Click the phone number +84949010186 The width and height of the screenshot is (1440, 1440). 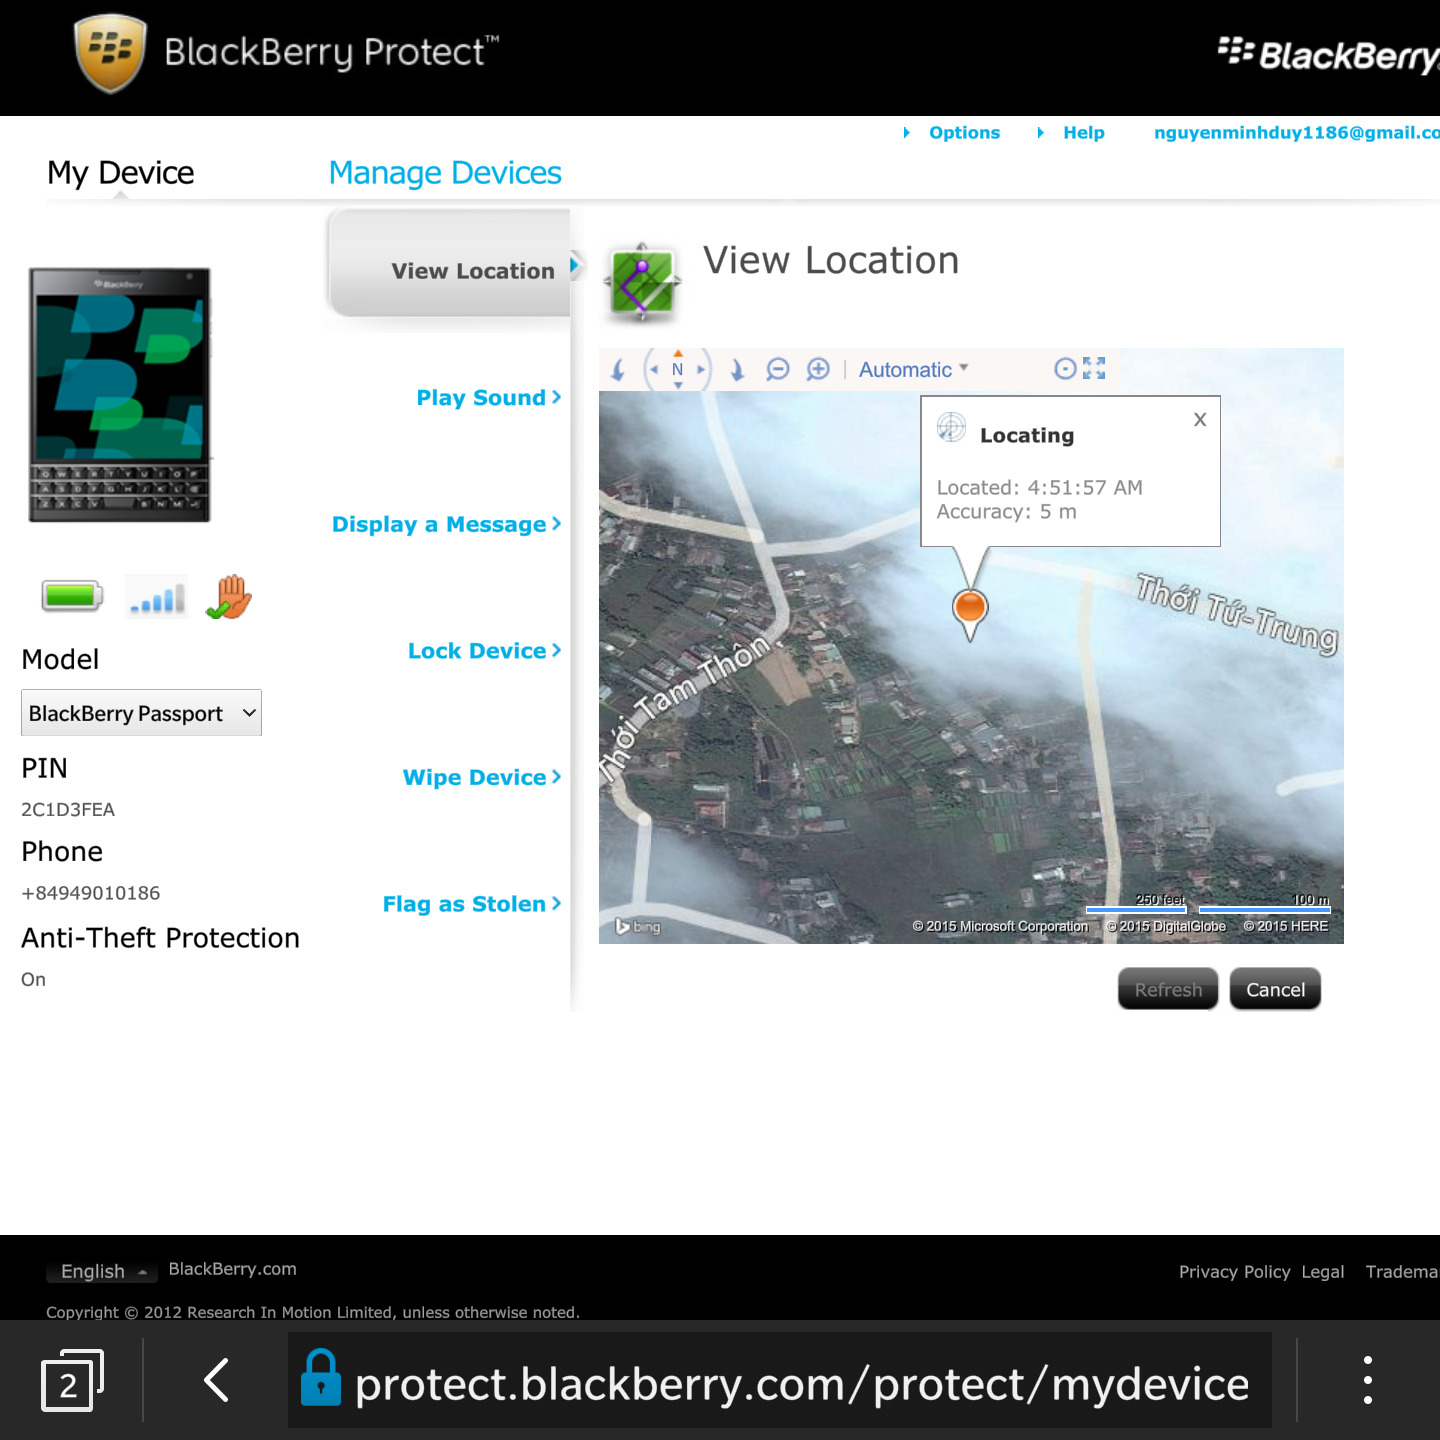(90, 893)
